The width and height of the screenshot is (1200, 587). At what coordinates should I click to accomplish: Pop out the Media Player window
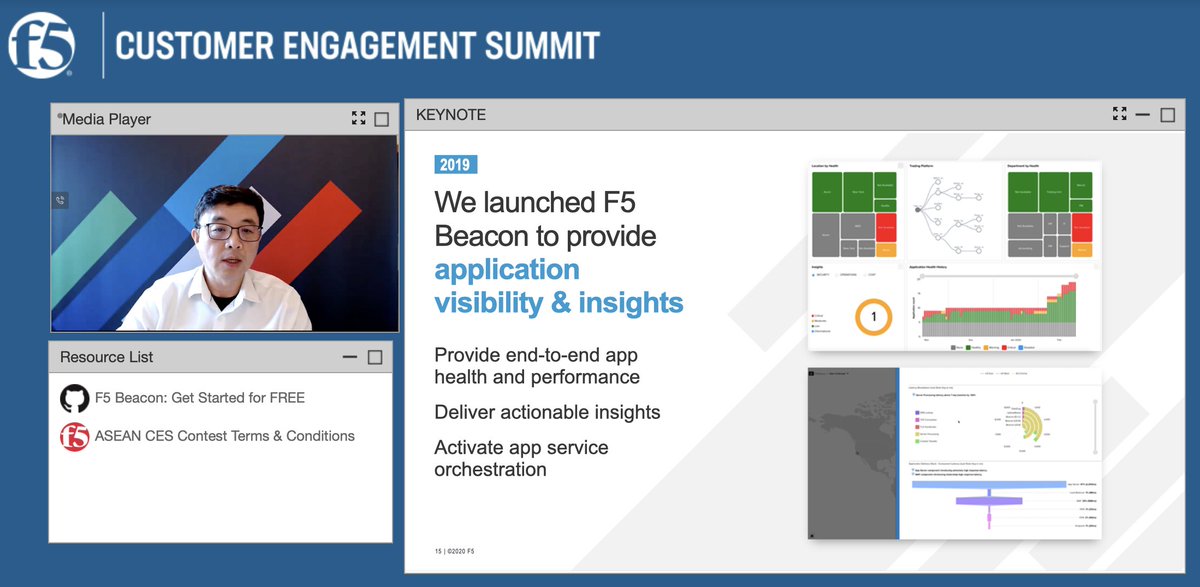pos(381,118)
